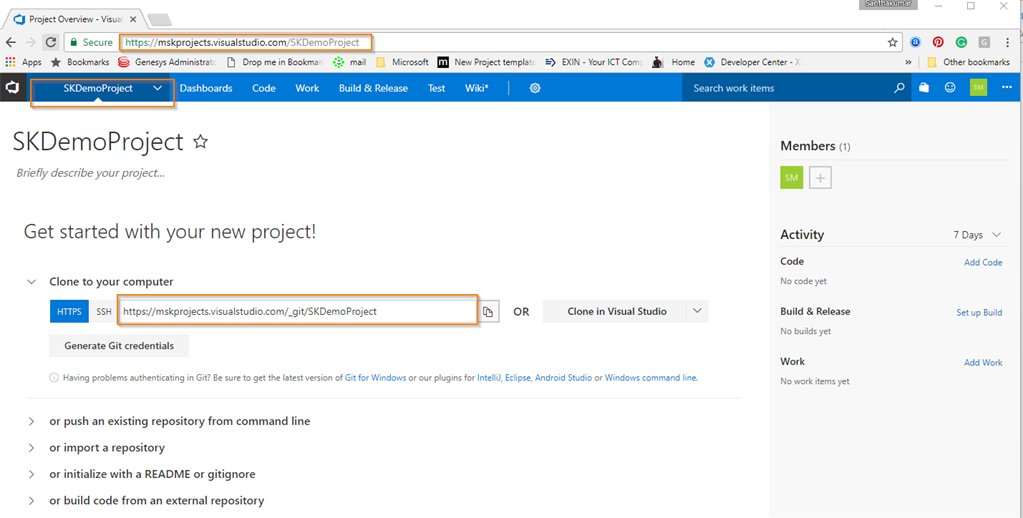This screenshot has width=1023, height=518.
Task: Bookmark this page with the star icon
Action: (x=893, y=42)
